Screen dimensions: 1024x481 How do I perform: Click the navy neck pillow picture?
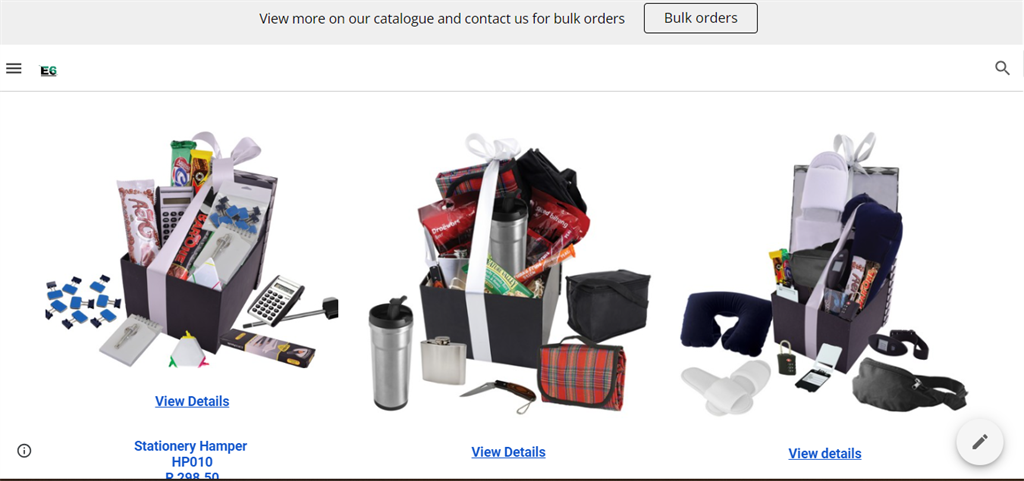(x=726, y=323)
